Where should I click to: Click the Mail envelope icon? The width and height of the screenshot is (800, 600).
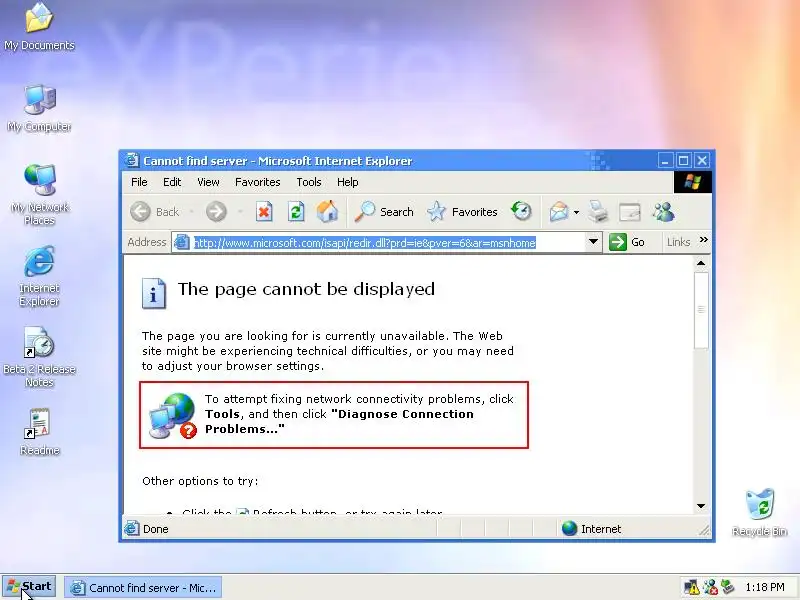(x=559, y=212)
